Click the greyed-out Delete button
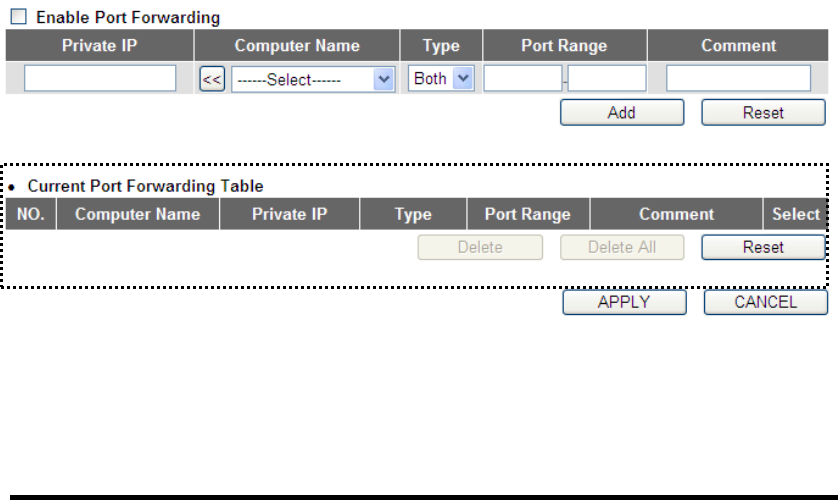This screenshot has width=838, height=500. pyautogui.click(x=480, y=247)
